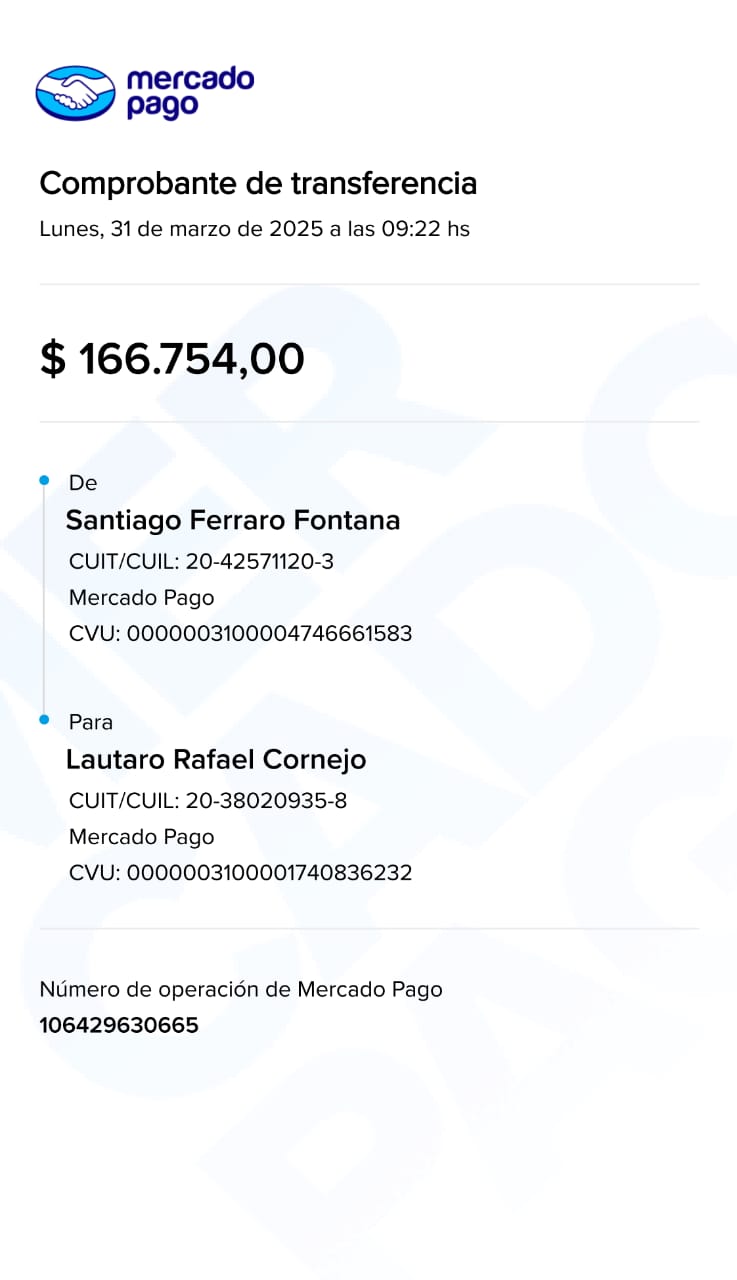The width and height of the screenshot is (737, 1280).
Task: Click the "Número de operación de Mercado Pago" label
Action: pyautogui.click(x=240, y=990)
